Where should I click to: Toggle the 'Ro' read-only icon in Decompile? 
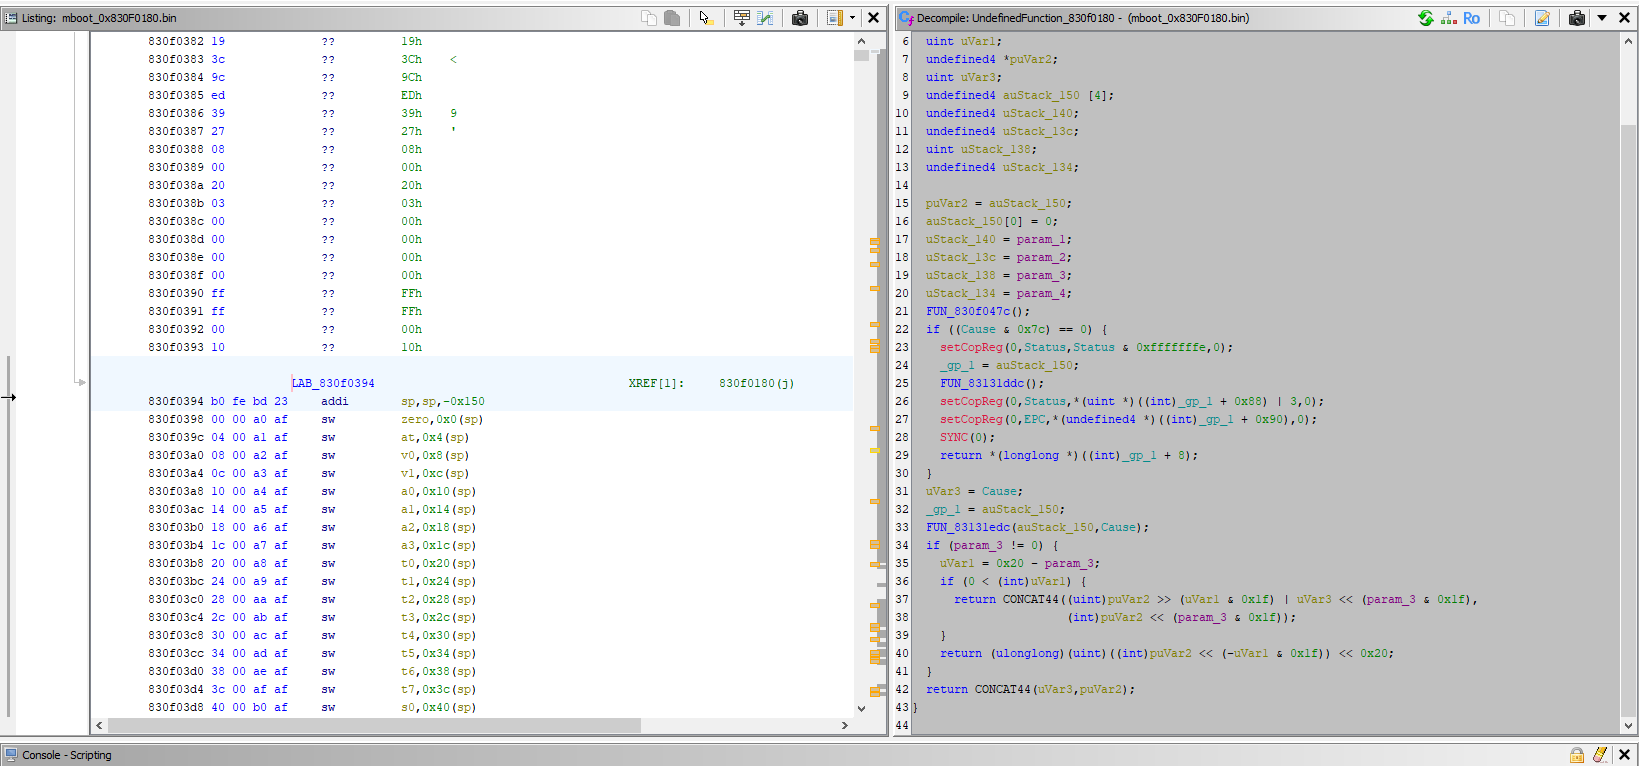point(1471,17)
